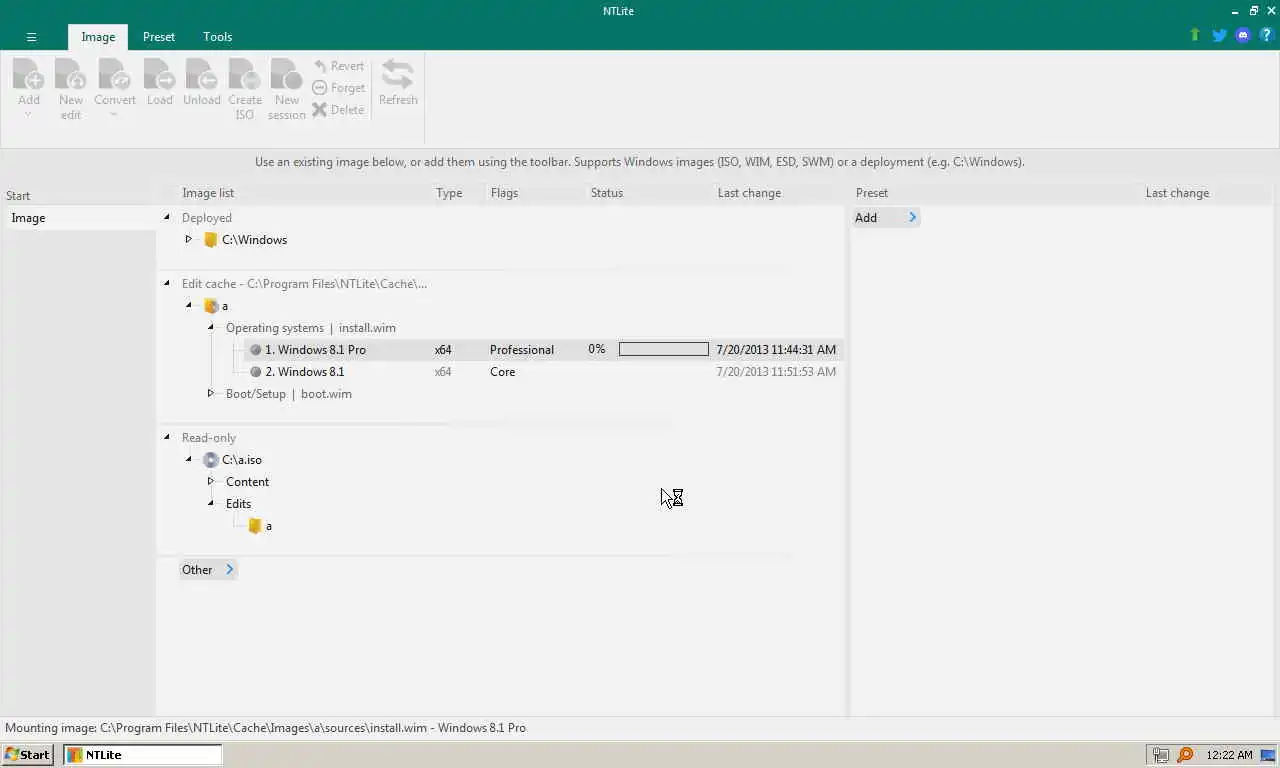Open the Convert dropdown arrow
The height and width of the screenshot is (768, 1280).
tap(113, 115)
